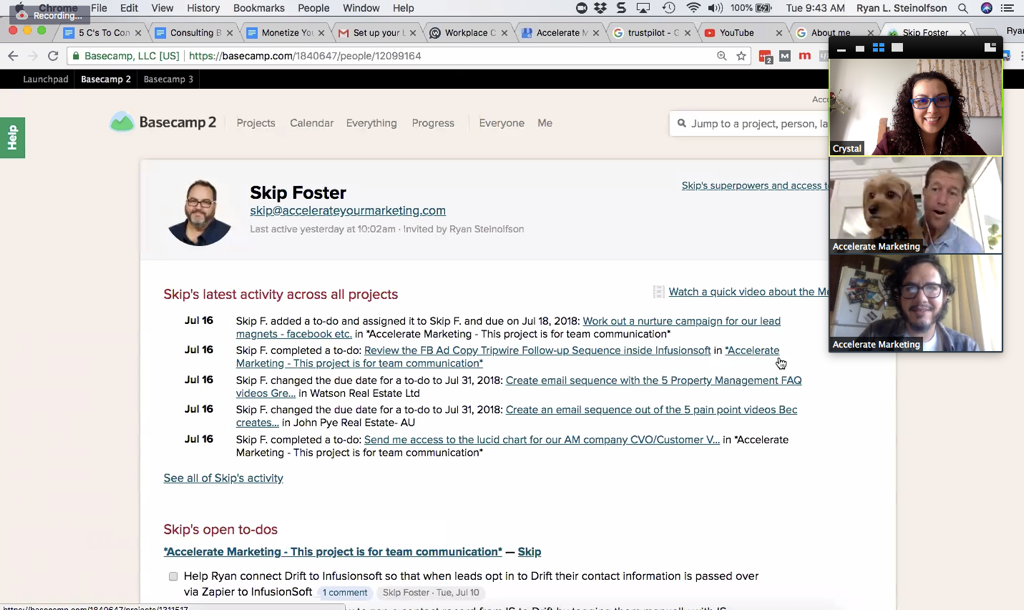Click the green Help side tab

[x=12, y=138]
